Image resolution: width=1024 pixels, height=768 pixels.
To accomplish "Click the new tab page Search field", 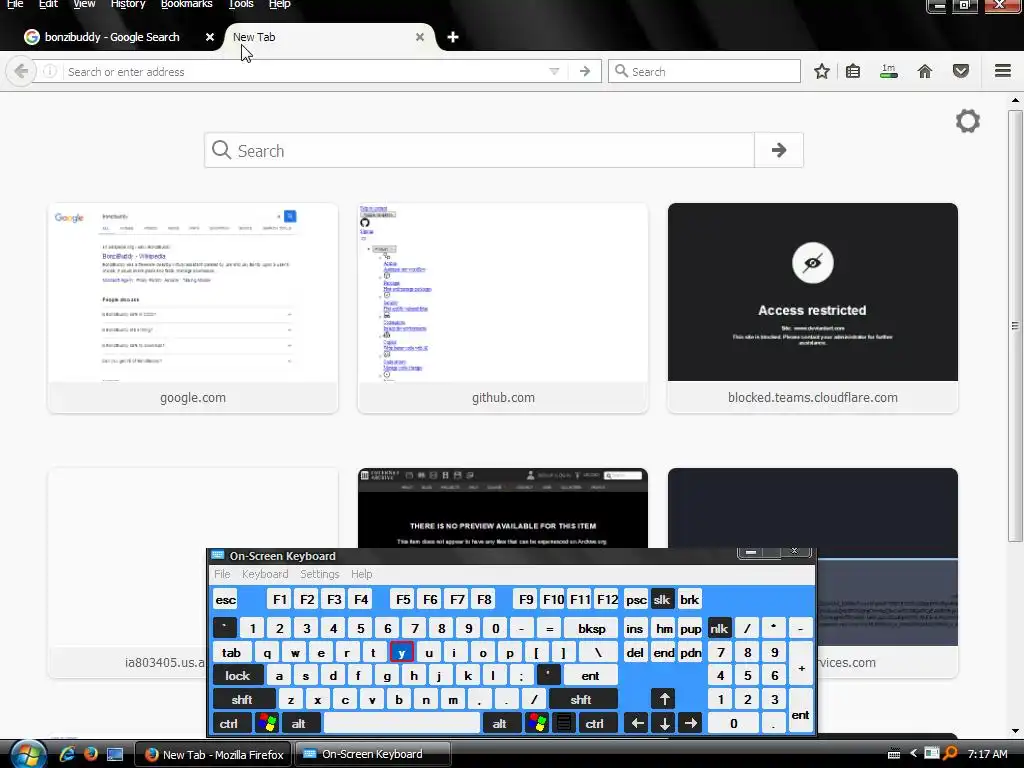I will [479, 150].
